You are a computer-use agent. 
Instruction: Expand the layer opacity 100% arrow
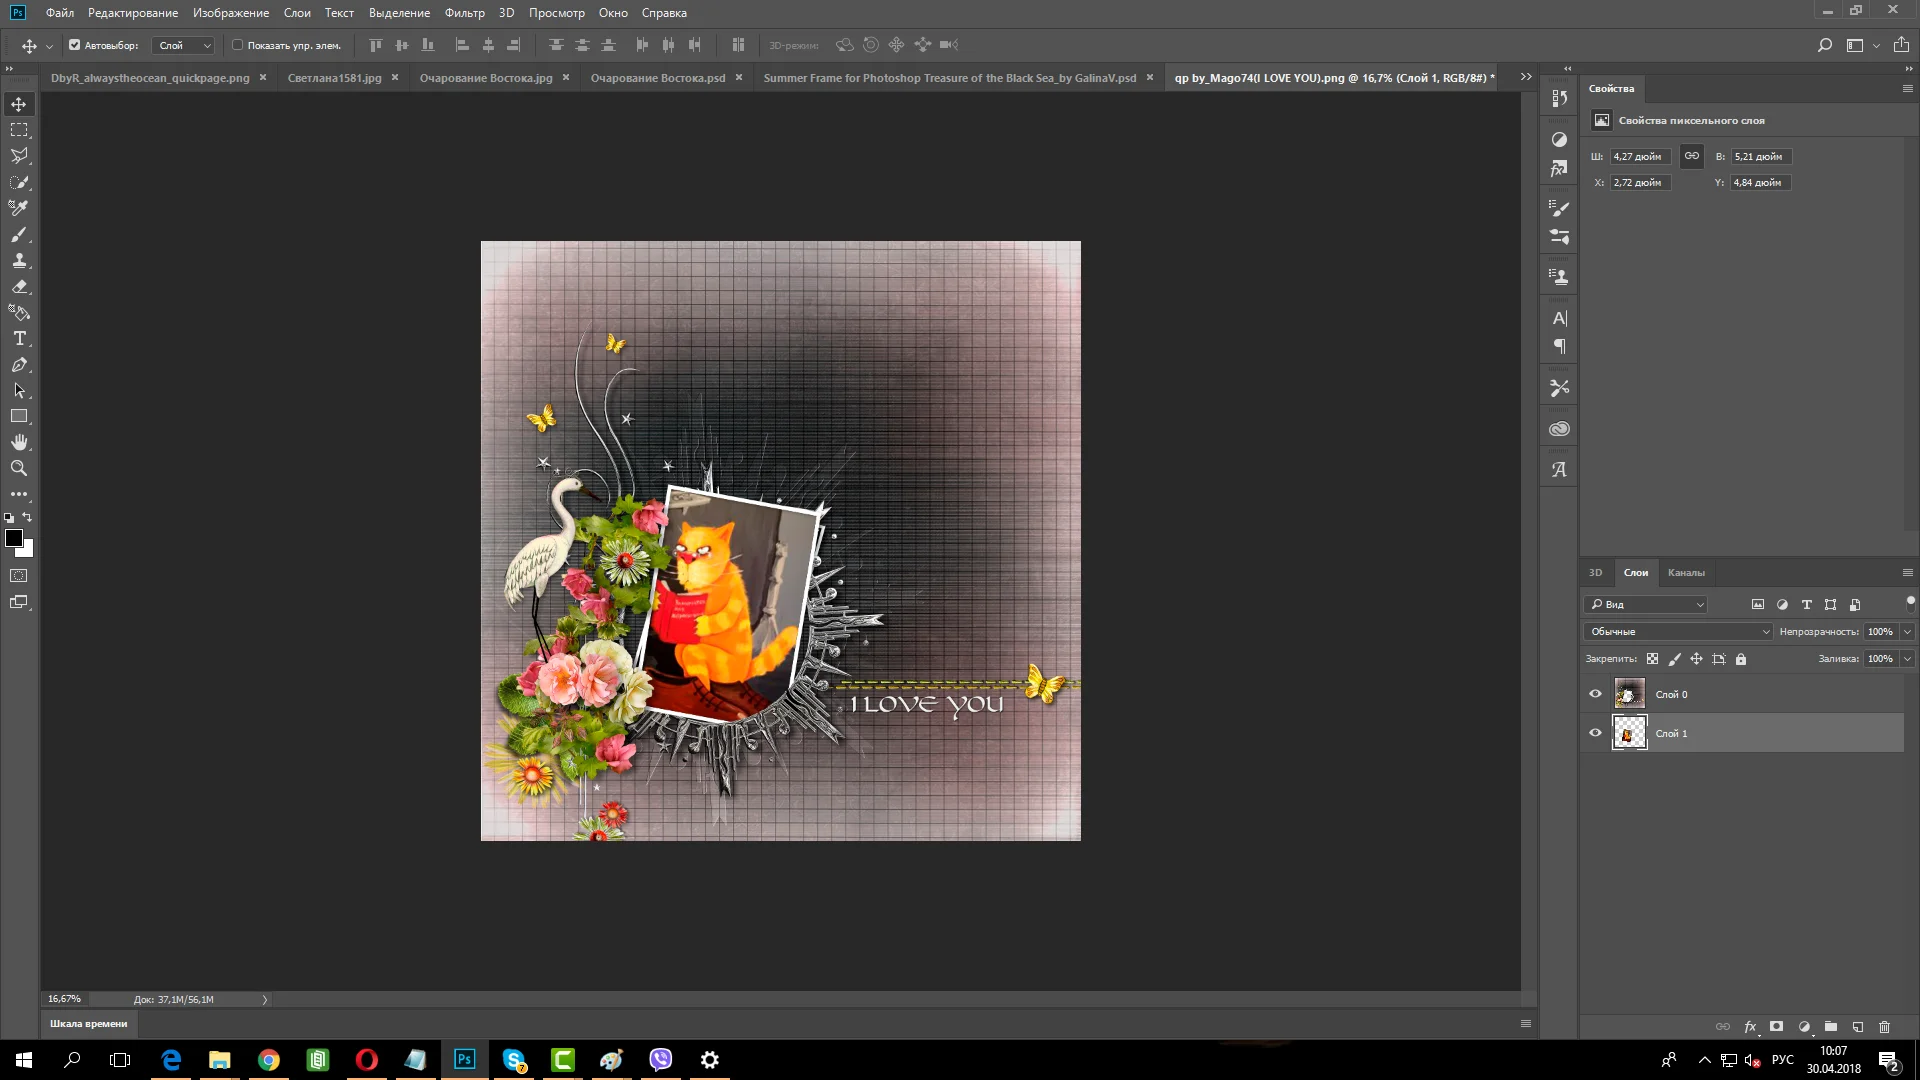(x=1907, y=632)
